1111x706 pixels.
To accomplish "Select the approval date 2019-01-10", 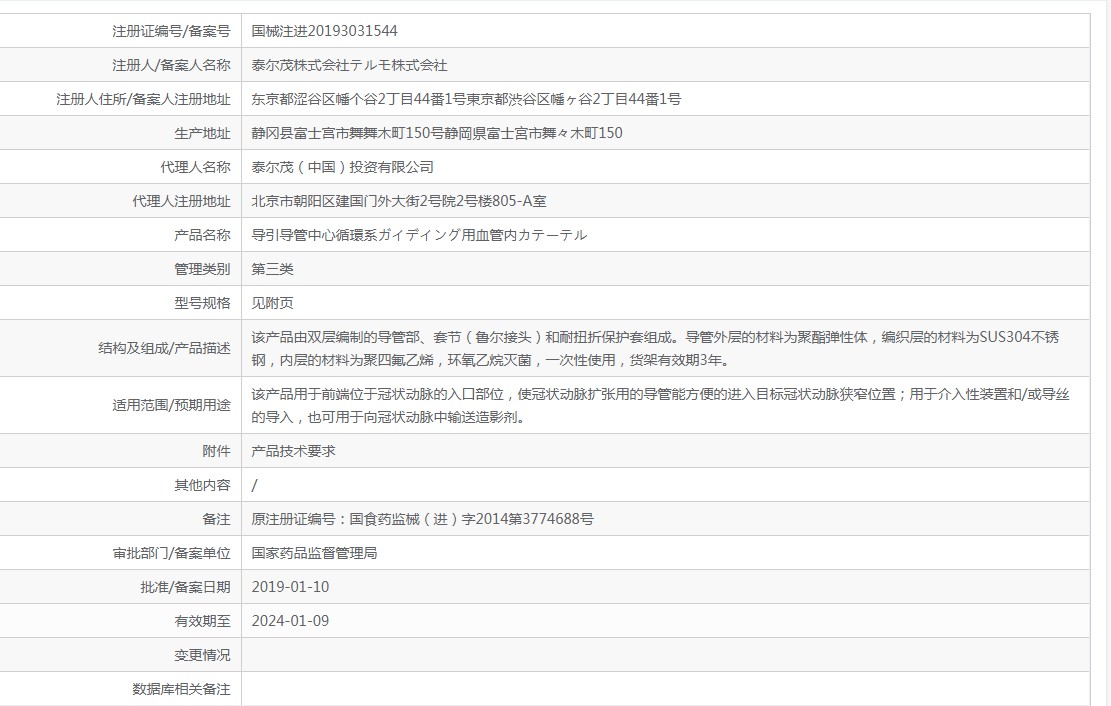I will click(291, 587).
